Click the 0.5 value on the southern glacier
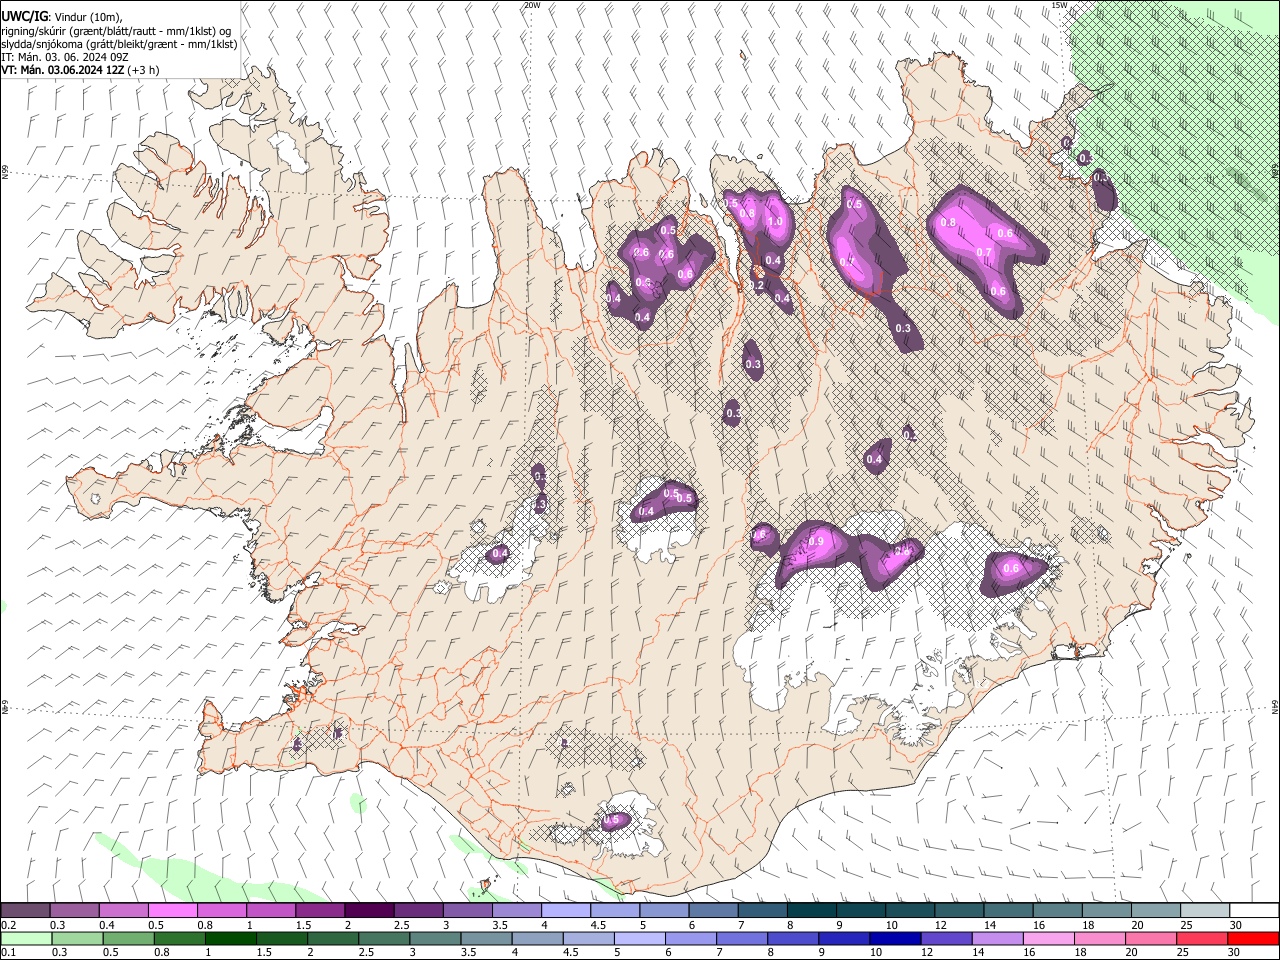1280x960 pixels. point(613,820)
